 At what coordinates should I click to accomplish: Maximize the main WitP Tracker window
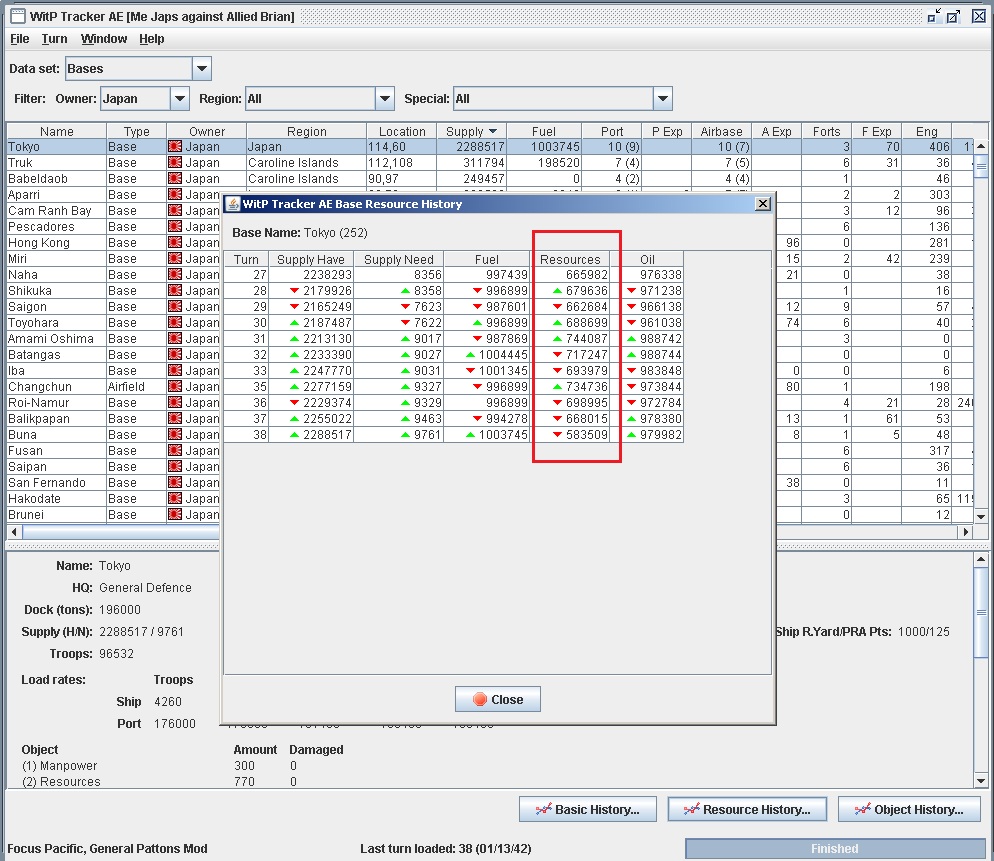point(953,16)
